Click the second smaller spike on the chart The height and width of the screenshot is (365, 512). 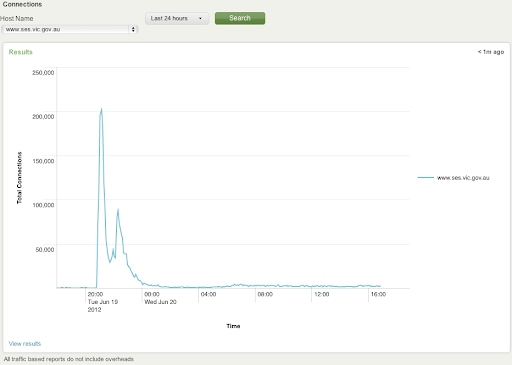point(118,210)
